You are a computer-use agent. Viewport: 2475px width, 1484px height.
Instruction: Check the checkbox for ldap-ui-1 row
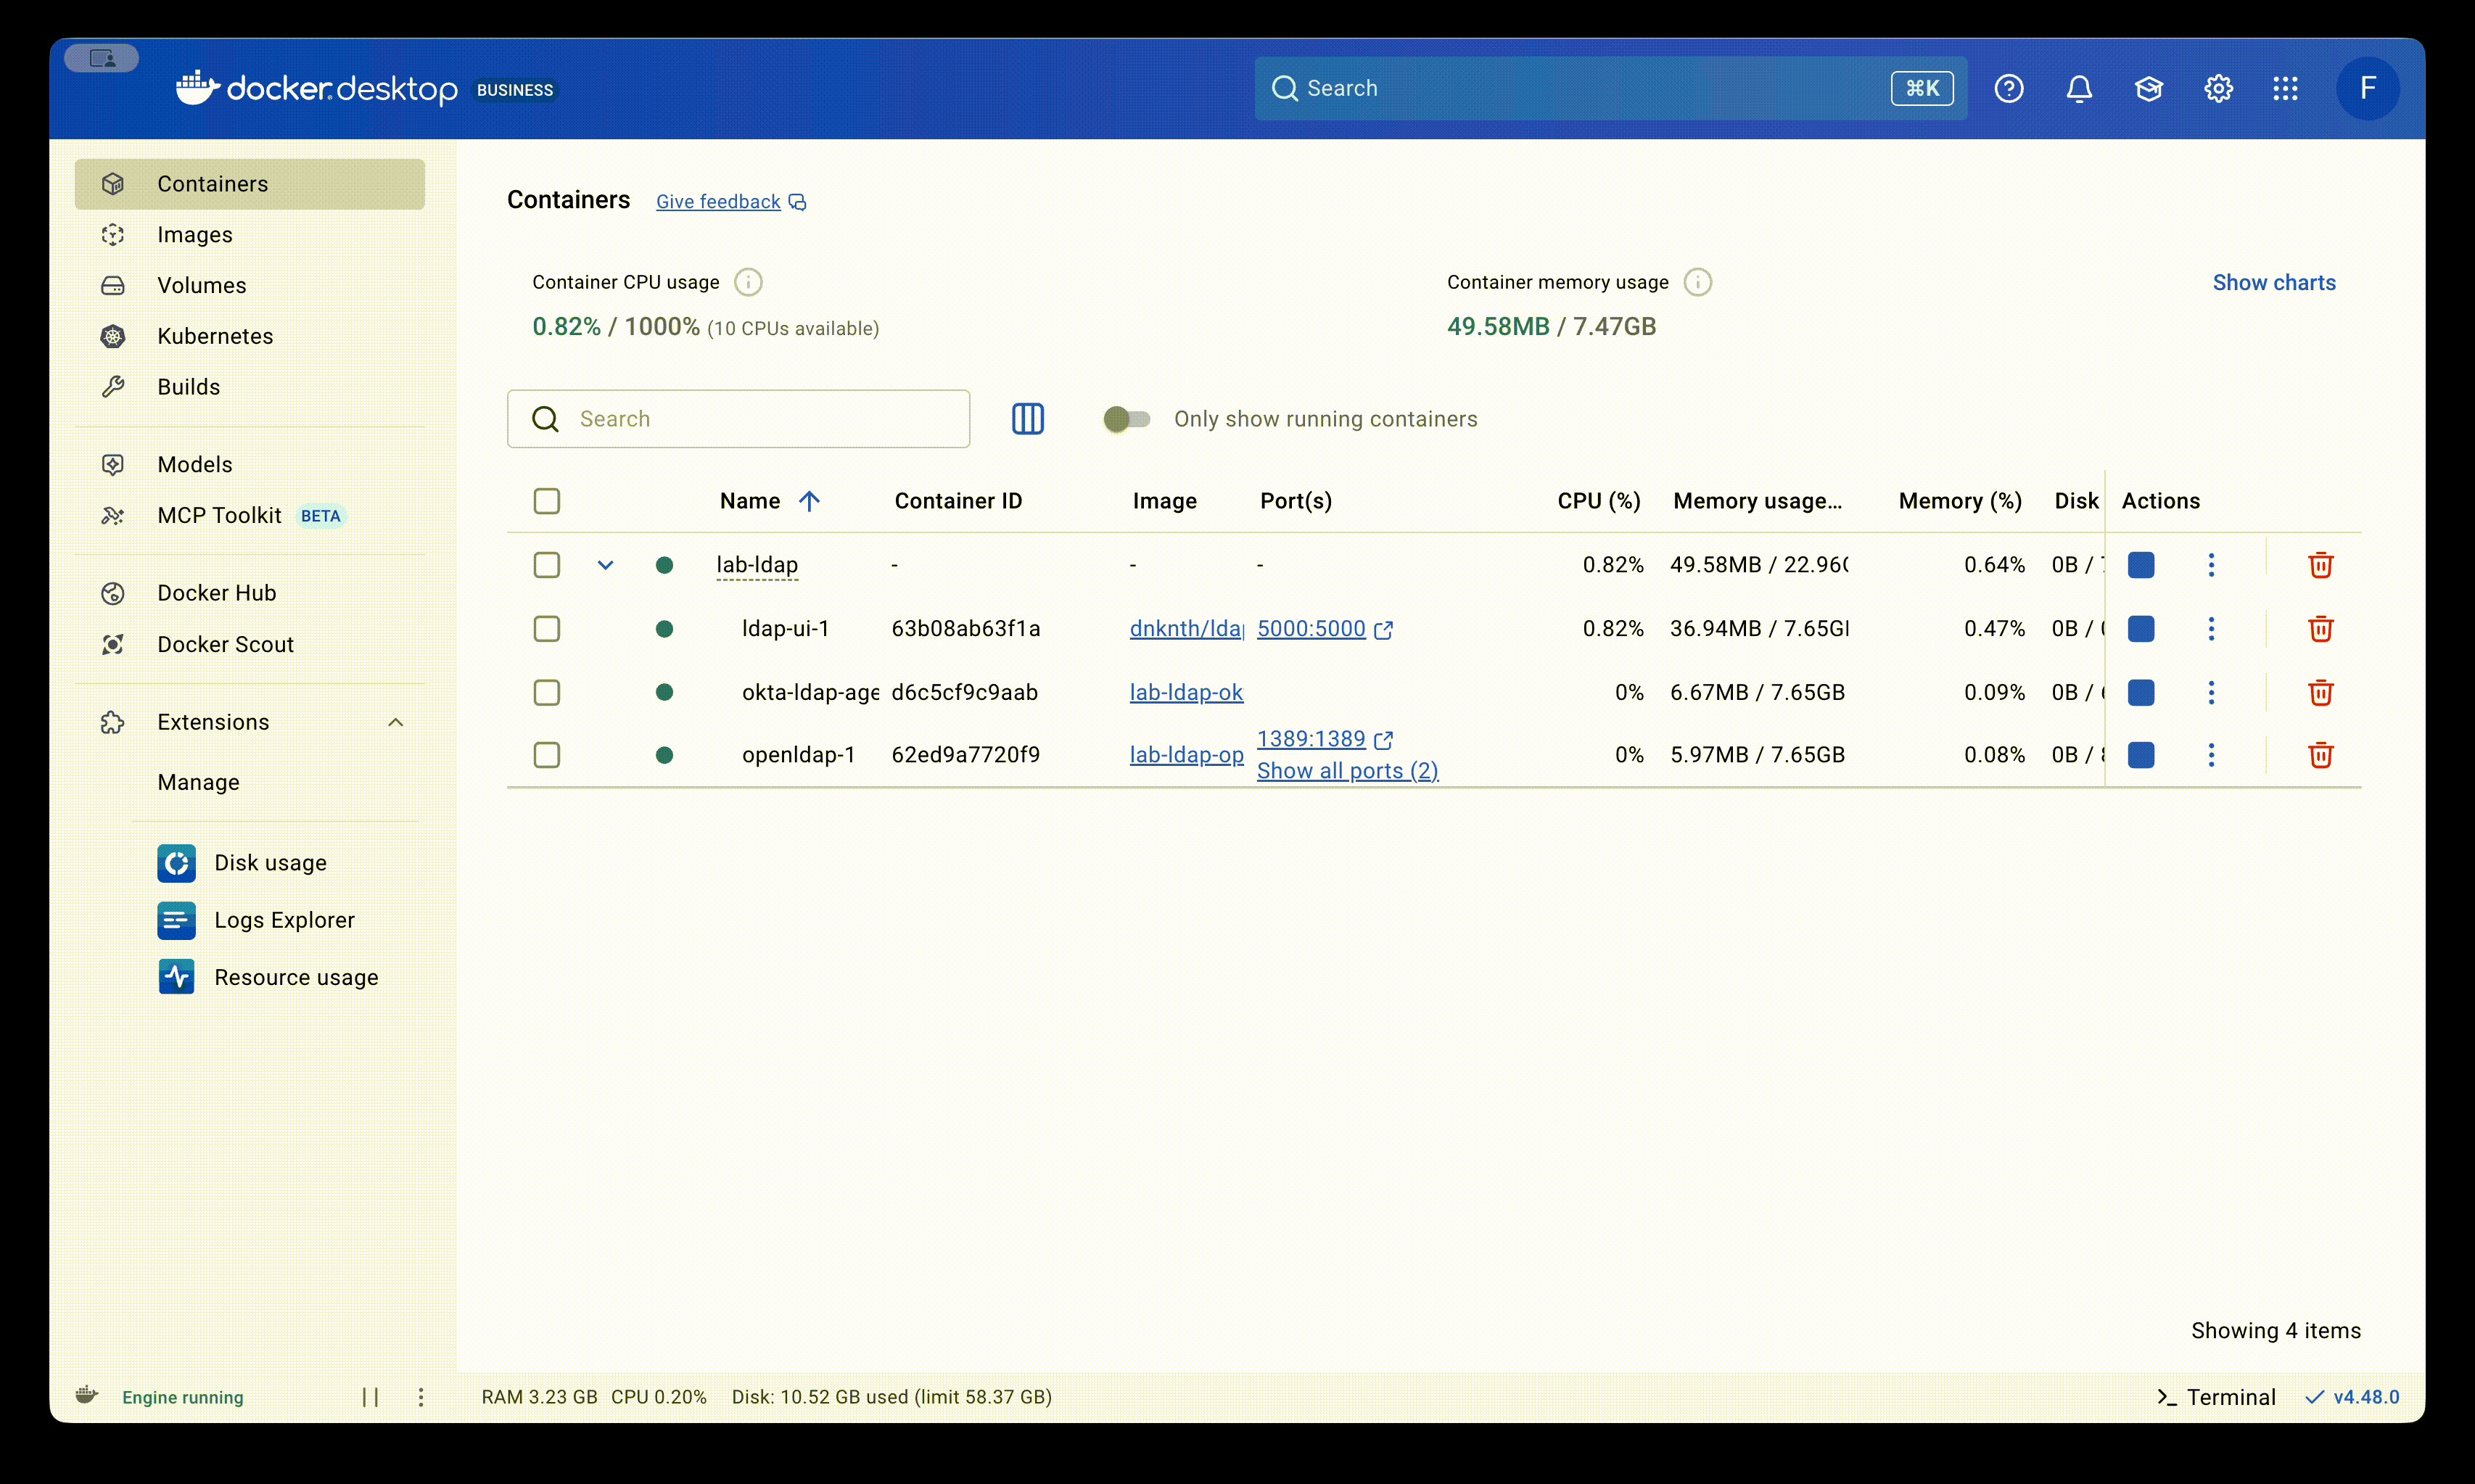[547, 629]
